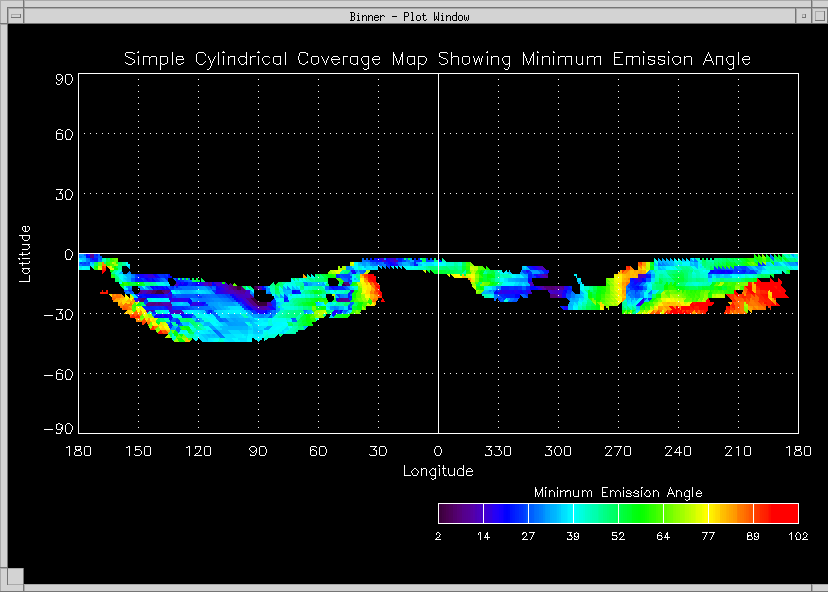Click the yellow-green color bar segment (64–77)
Image resolution: width=828 pixels, height=592 pixels.
click(x=685, y=514)
